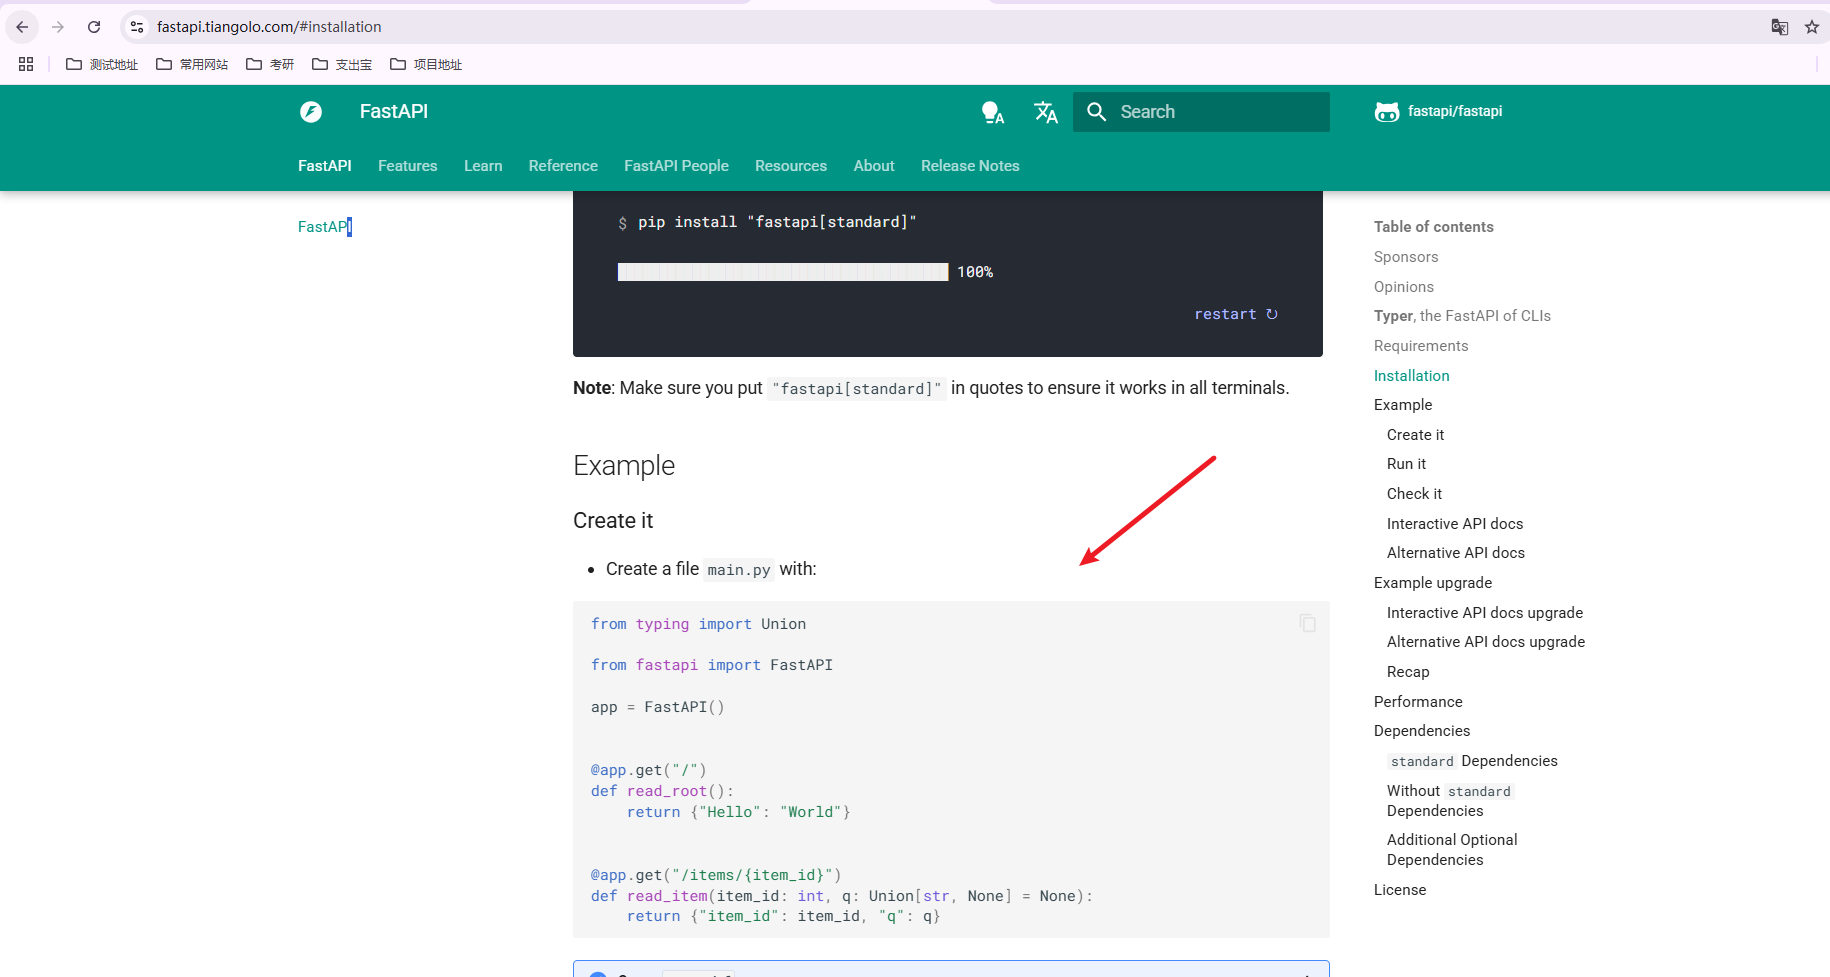The height and width of the screenshot is (977, 1830).
Task: Open the Interactive API docs contents link
Action: [1455, 524]
